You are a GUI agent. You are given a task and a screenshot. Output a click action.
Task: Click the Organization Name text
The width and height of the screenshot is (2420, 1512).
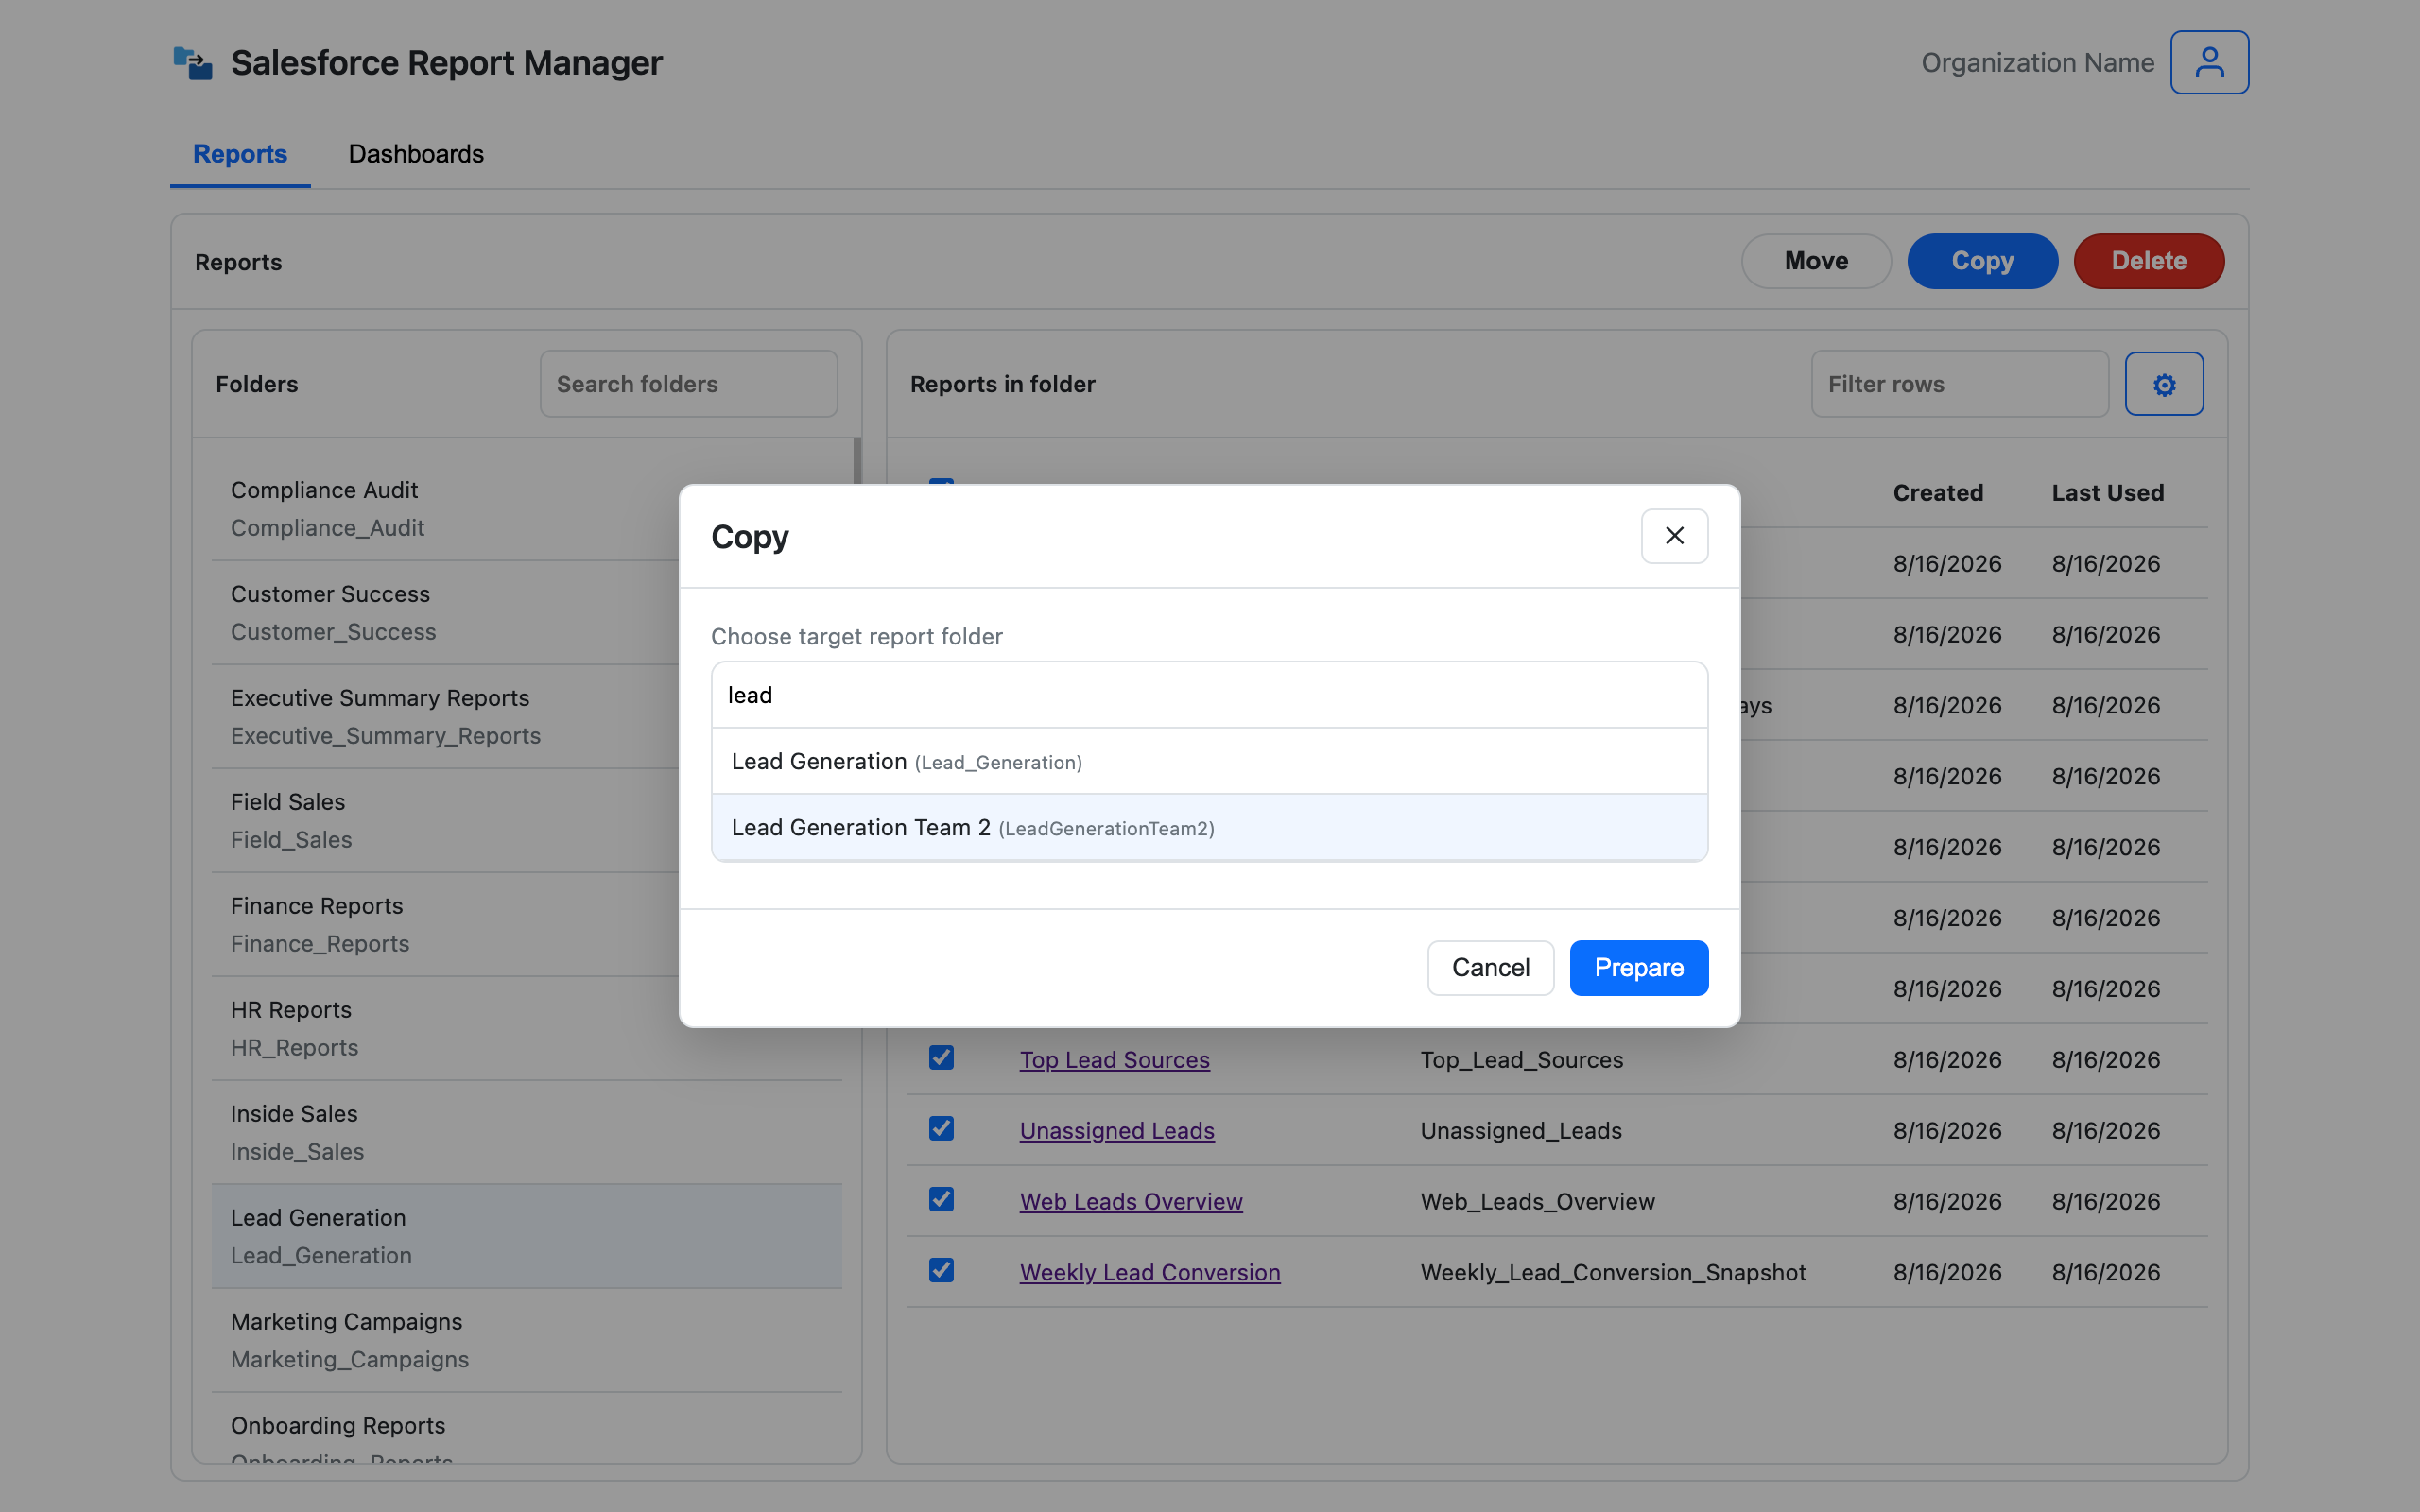(x=2037, y=62)
